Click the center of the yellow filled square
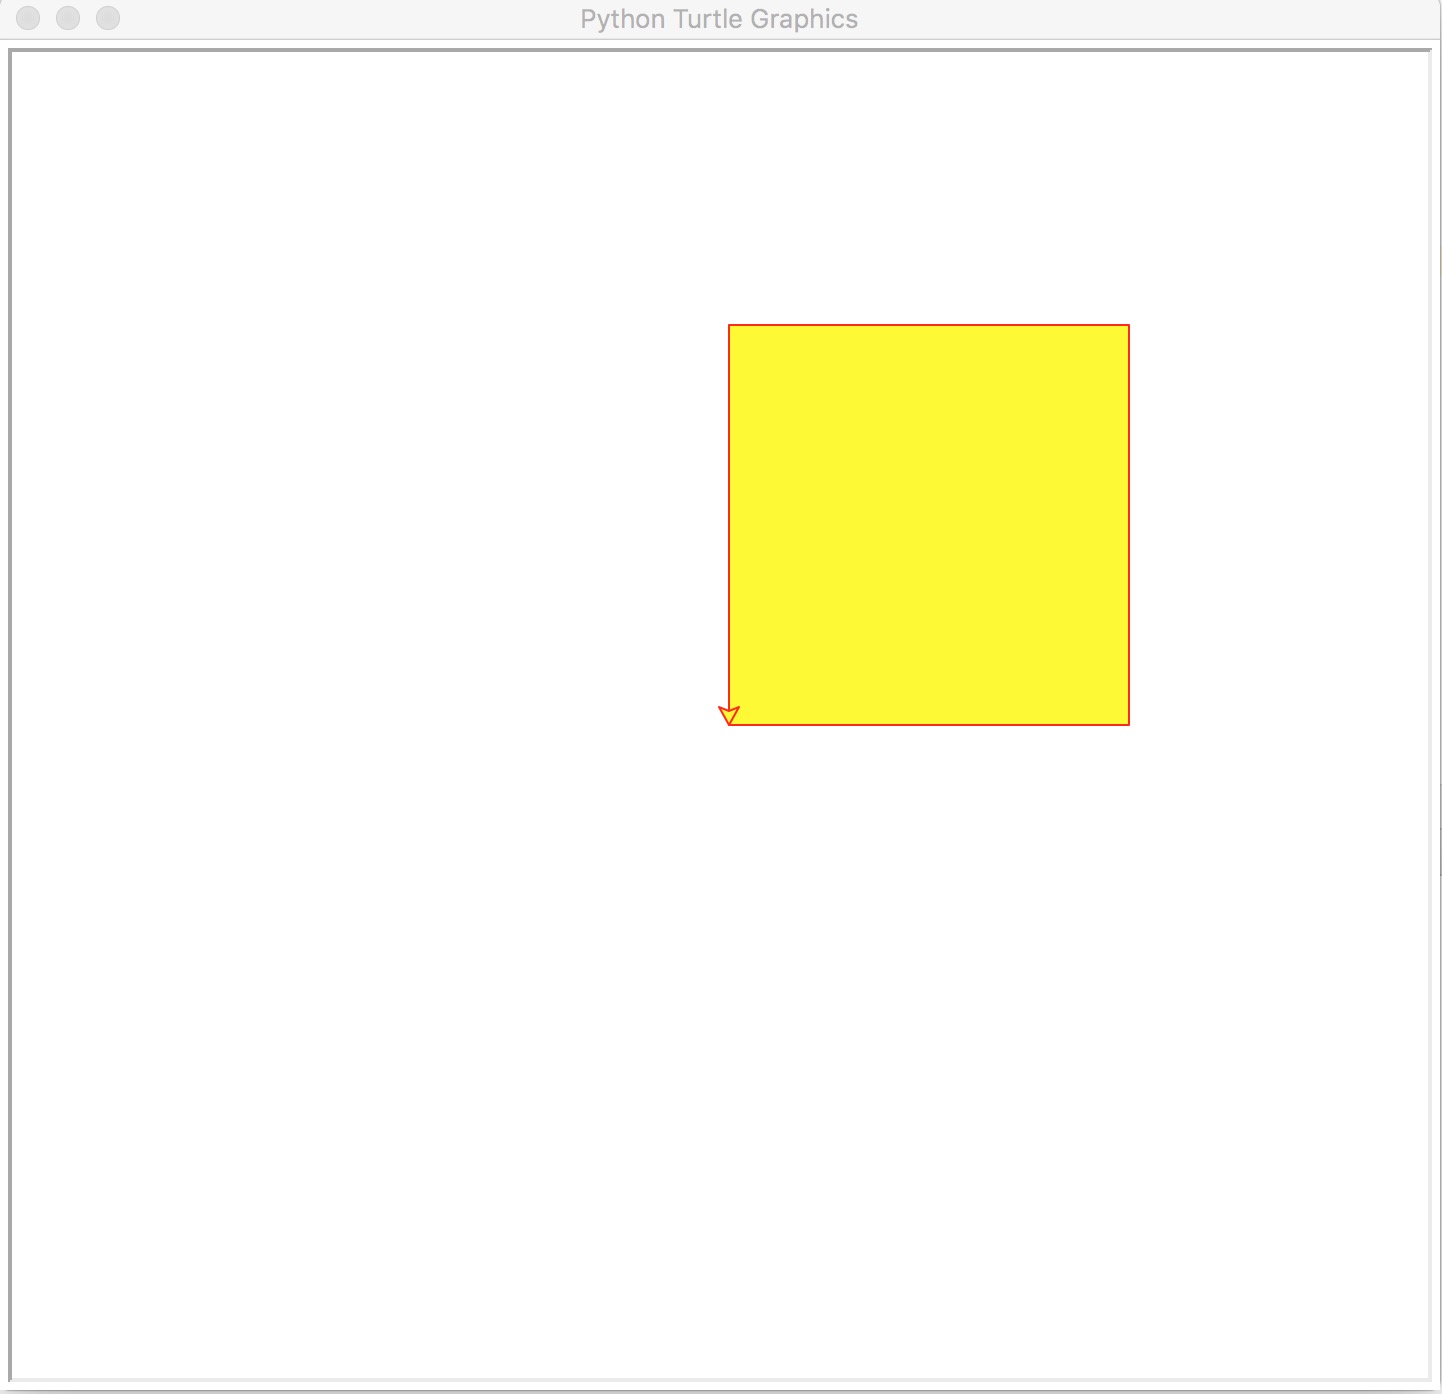This screenshot has height=1394, width=1442. 929,525
